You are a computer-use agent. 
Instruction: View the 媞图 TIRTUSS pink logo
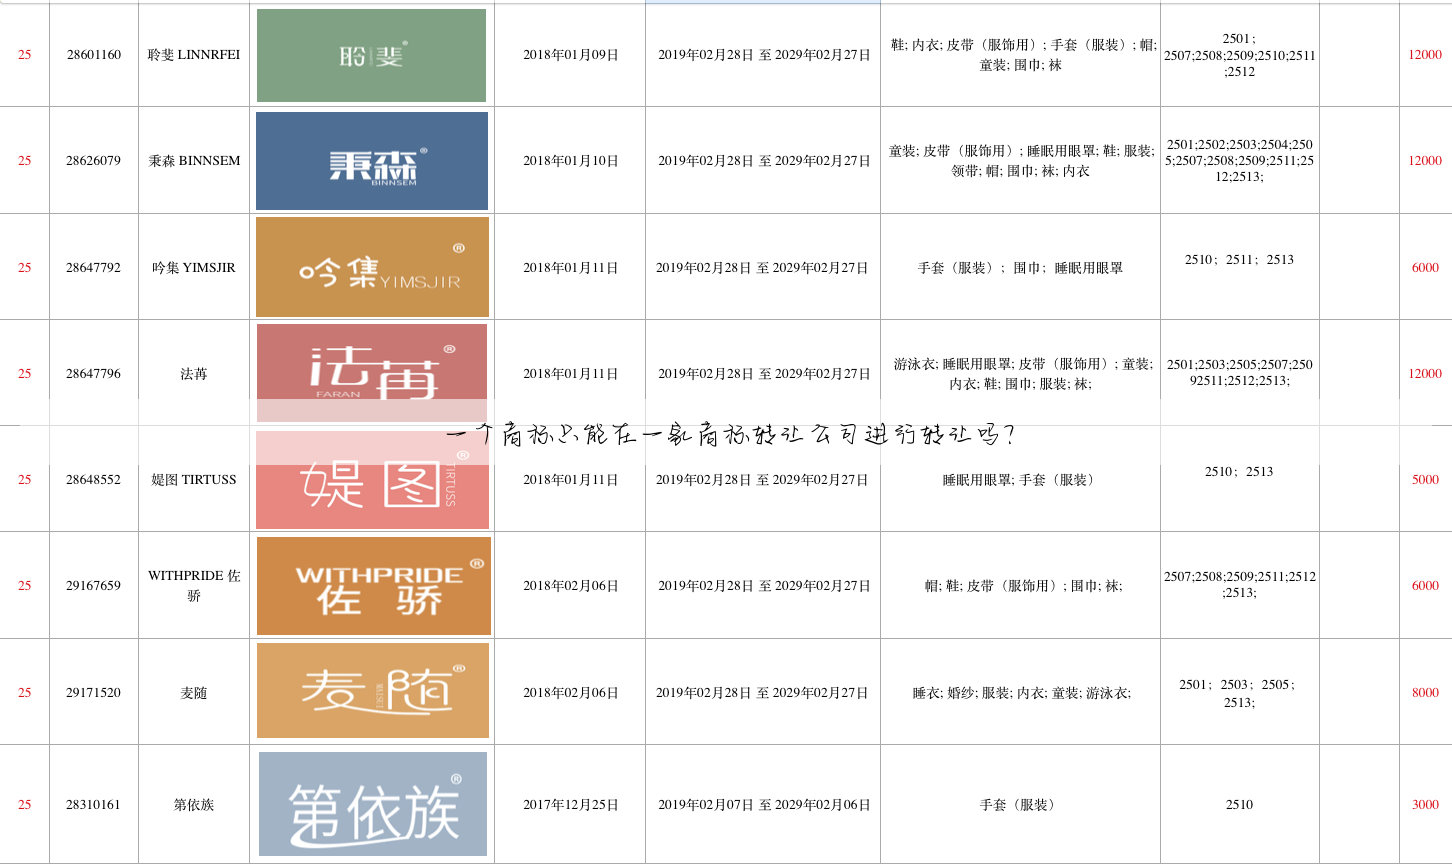click(371, 480)
